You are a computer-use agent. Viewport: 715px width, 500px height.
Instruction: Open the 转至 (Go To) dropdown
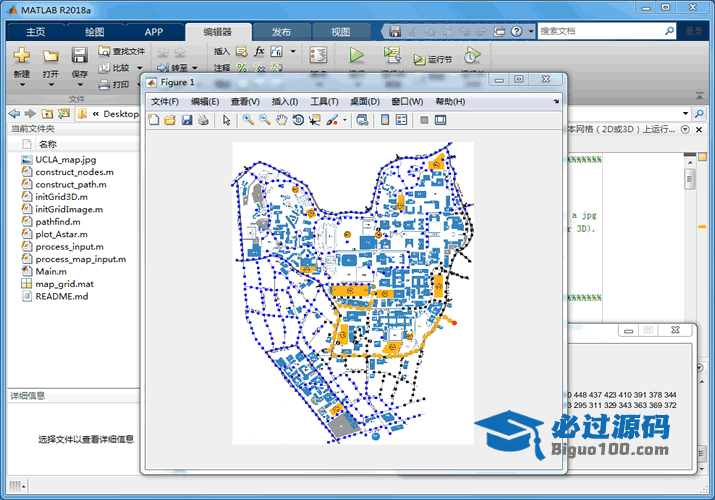click(177, 68)
